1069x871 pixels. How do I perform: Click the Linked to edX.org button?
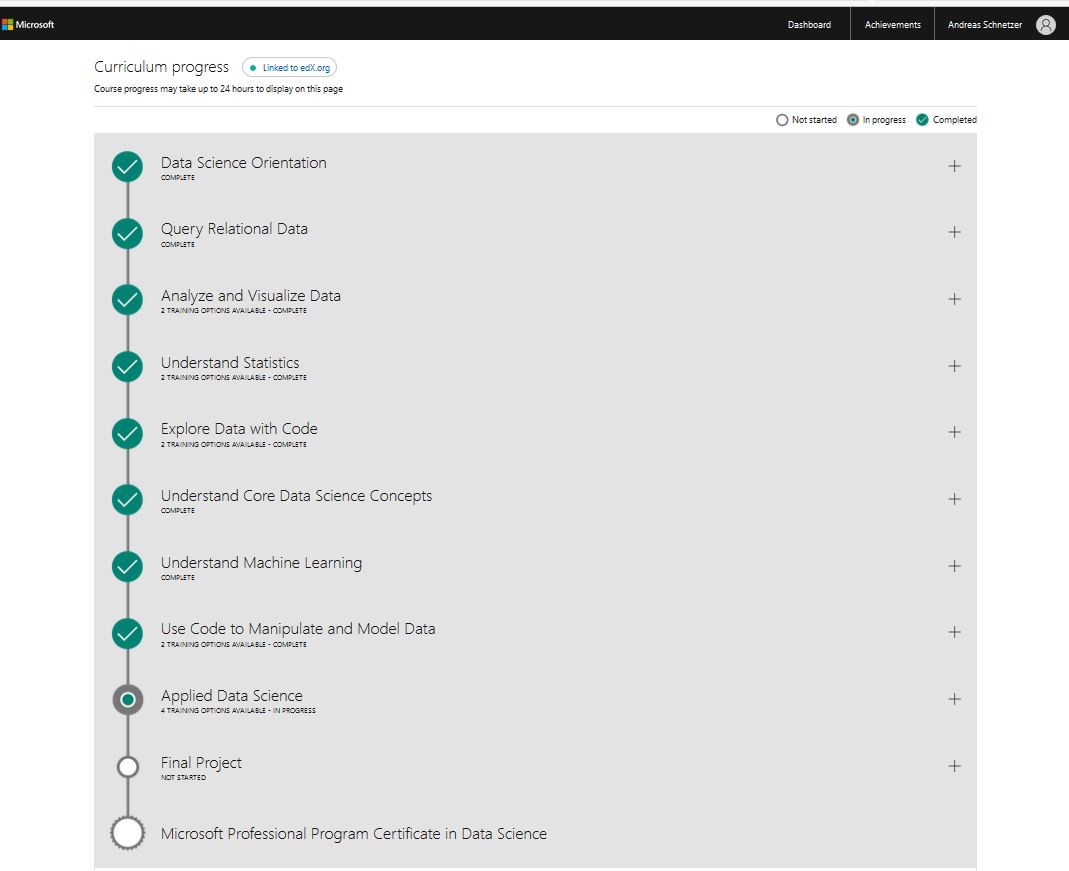point(290,68)
